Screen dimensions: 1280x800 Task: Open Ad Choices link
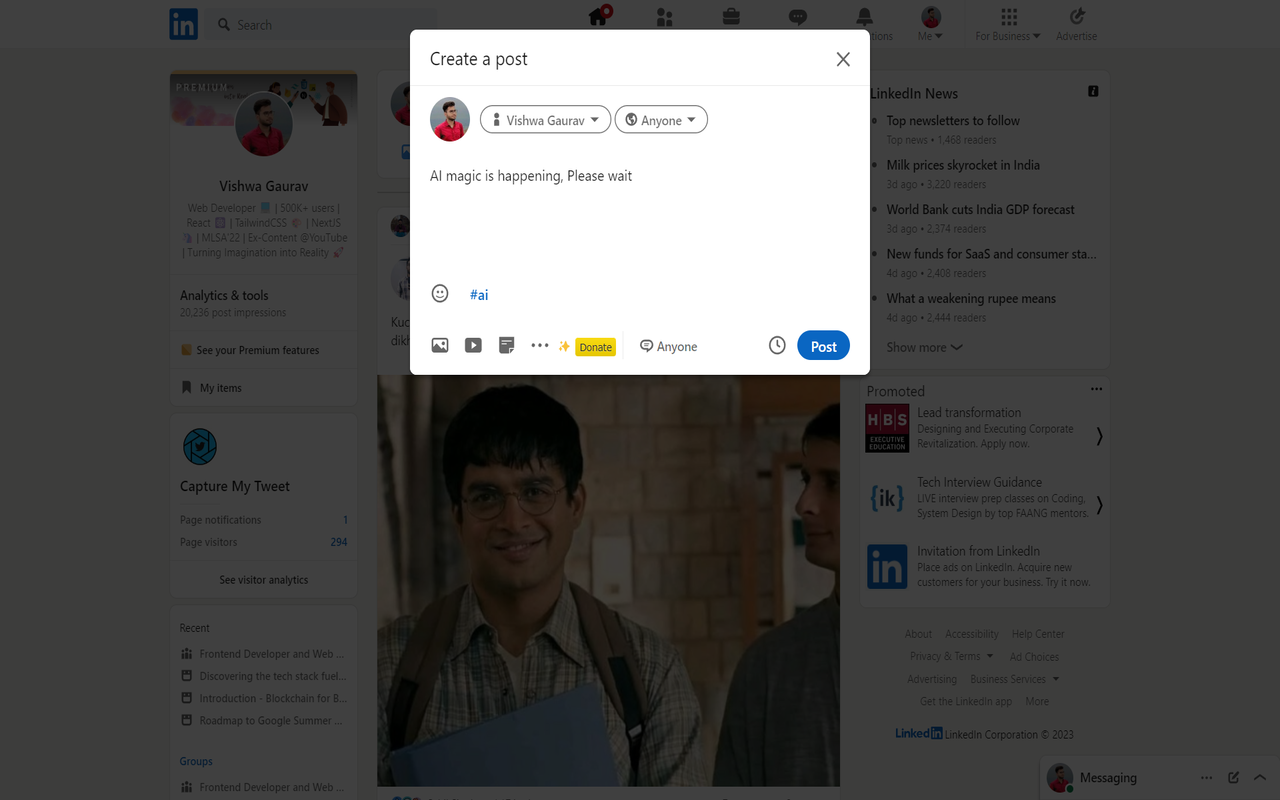click(1034, 657)
